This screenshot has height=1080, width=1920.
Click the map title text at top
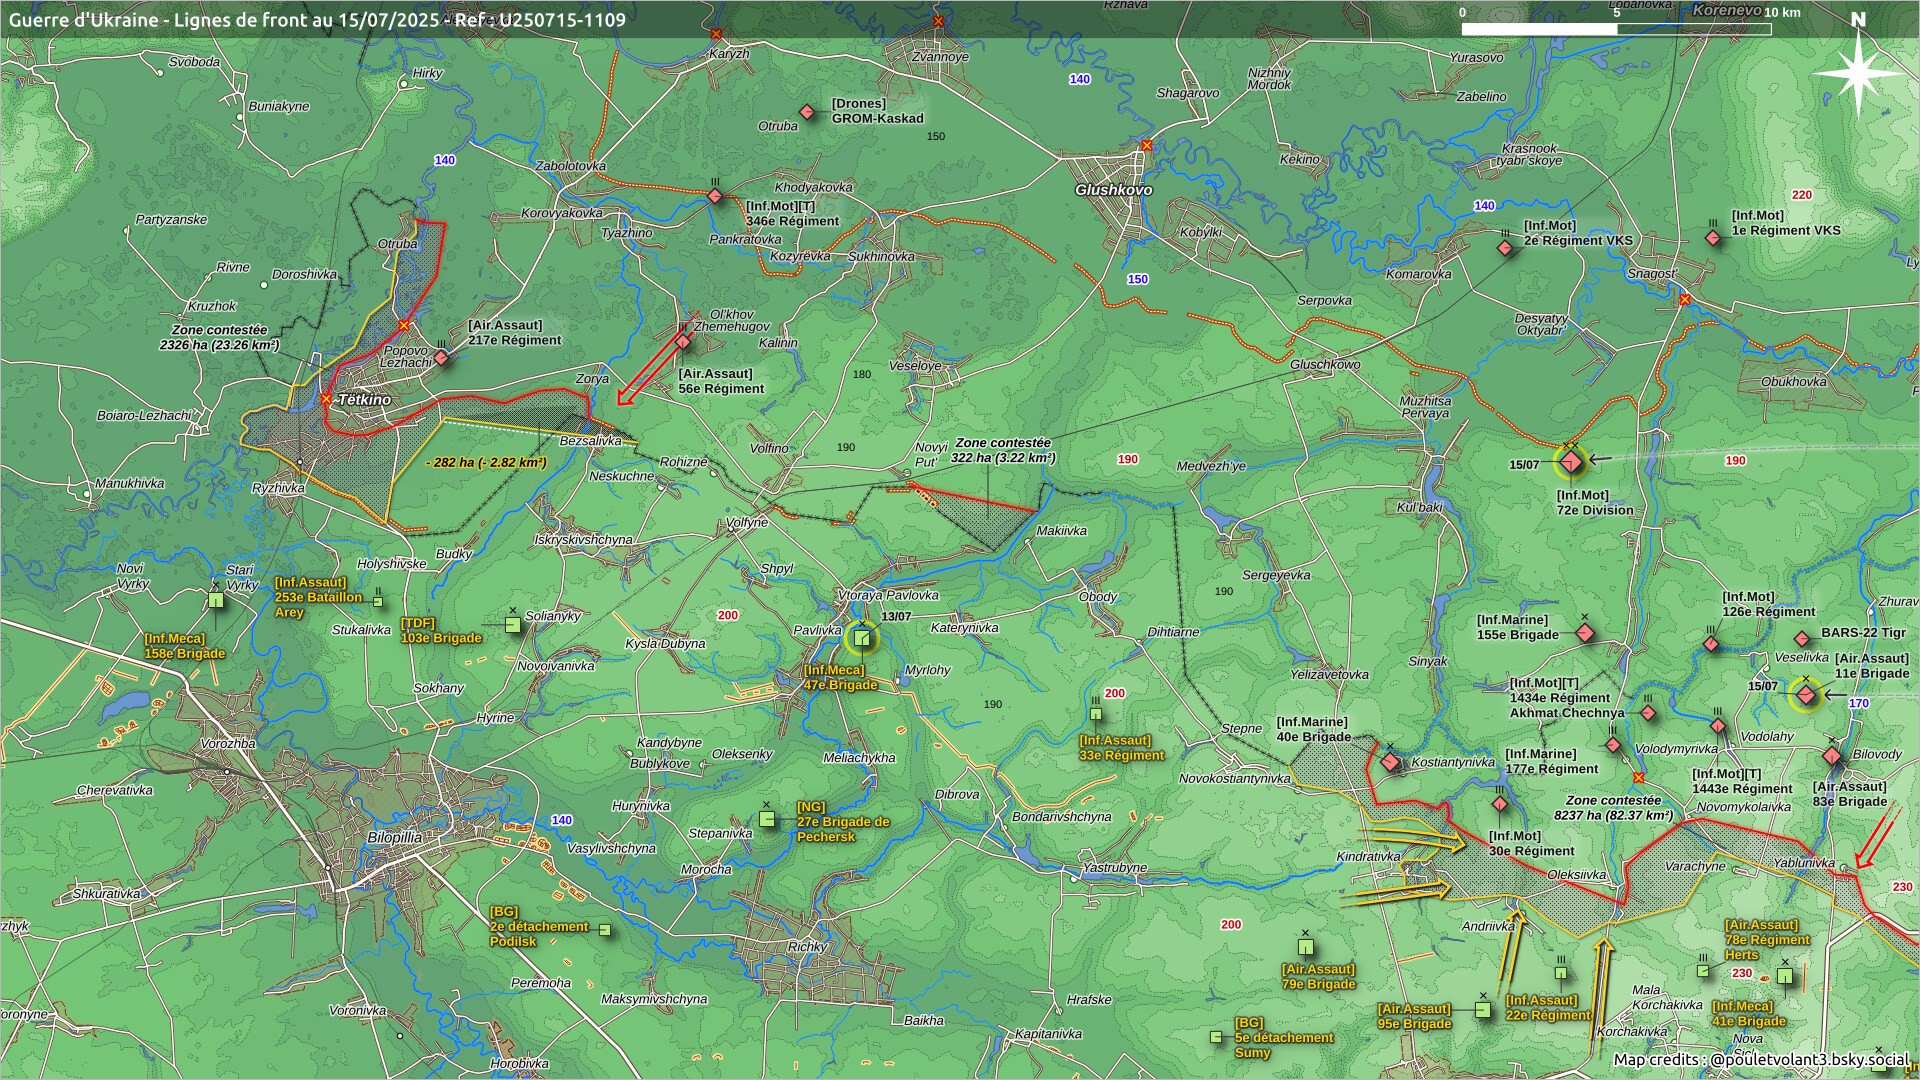point(317,19)
